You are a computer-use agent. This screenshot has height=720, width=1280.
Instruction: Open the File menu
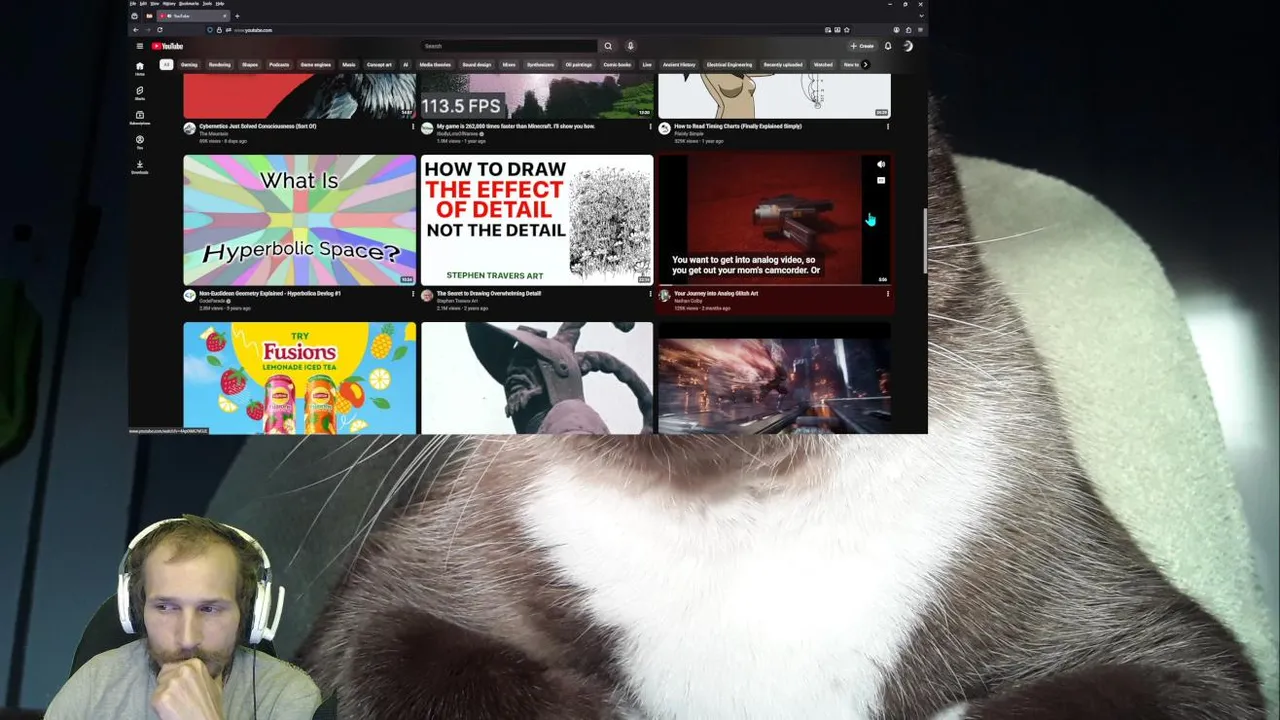133,4
